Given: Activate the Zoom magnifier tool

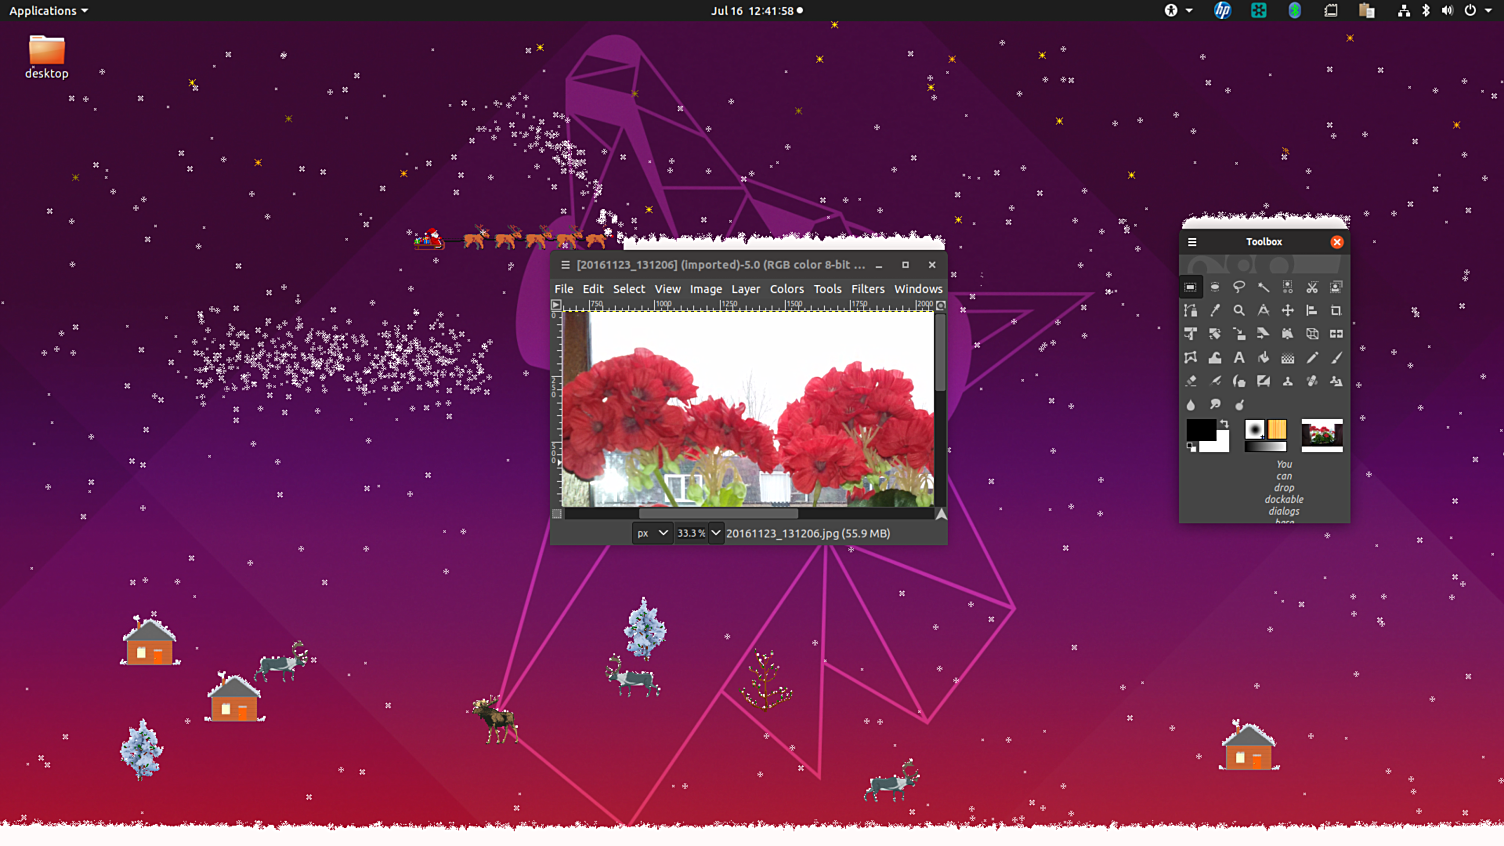Looking at the screenshot, I should 1239,311.
